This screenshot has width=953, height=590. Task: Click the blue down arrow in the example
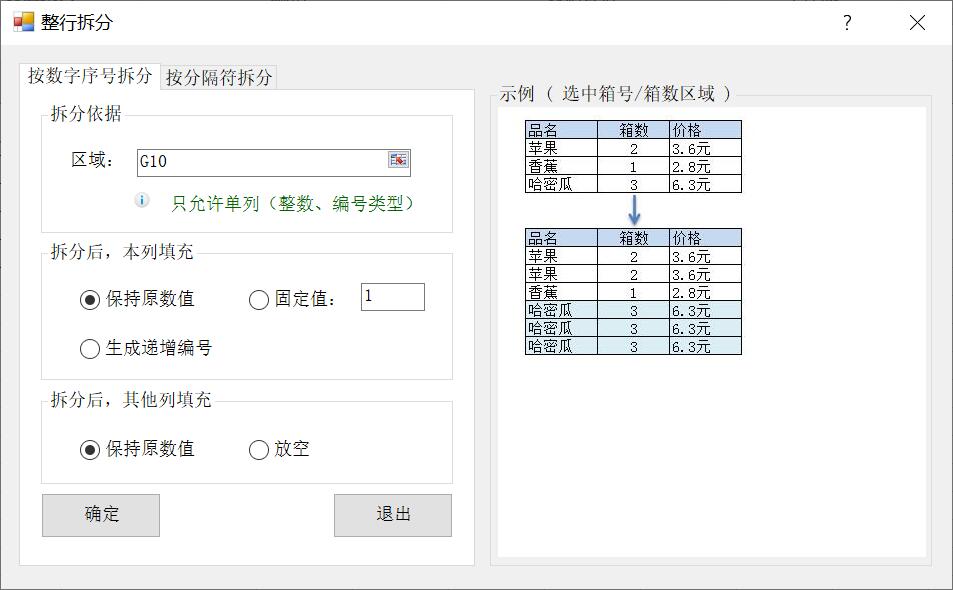coord(634,210)
